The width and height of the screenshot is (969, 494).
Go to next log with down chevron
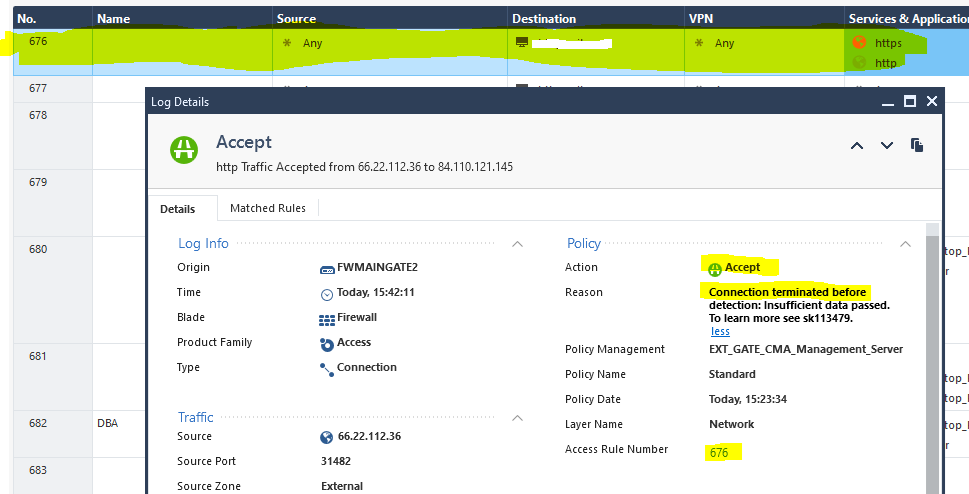[887, 146]
